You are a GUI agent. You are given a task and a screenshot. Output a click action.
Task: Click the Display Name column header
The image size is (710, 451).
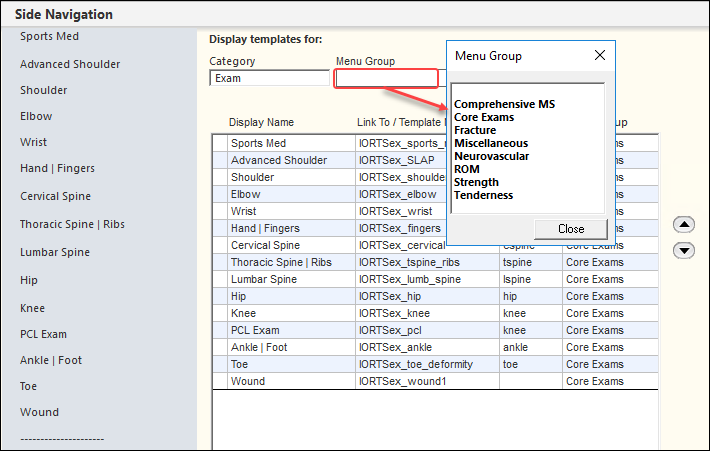(x=261, y=122)
